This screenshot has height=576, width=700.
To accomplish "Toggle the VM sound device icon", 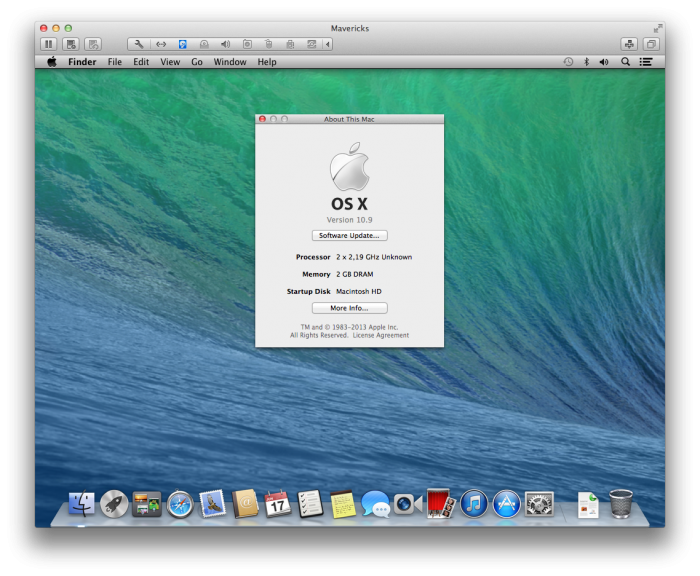I will (x=225, y=44).
